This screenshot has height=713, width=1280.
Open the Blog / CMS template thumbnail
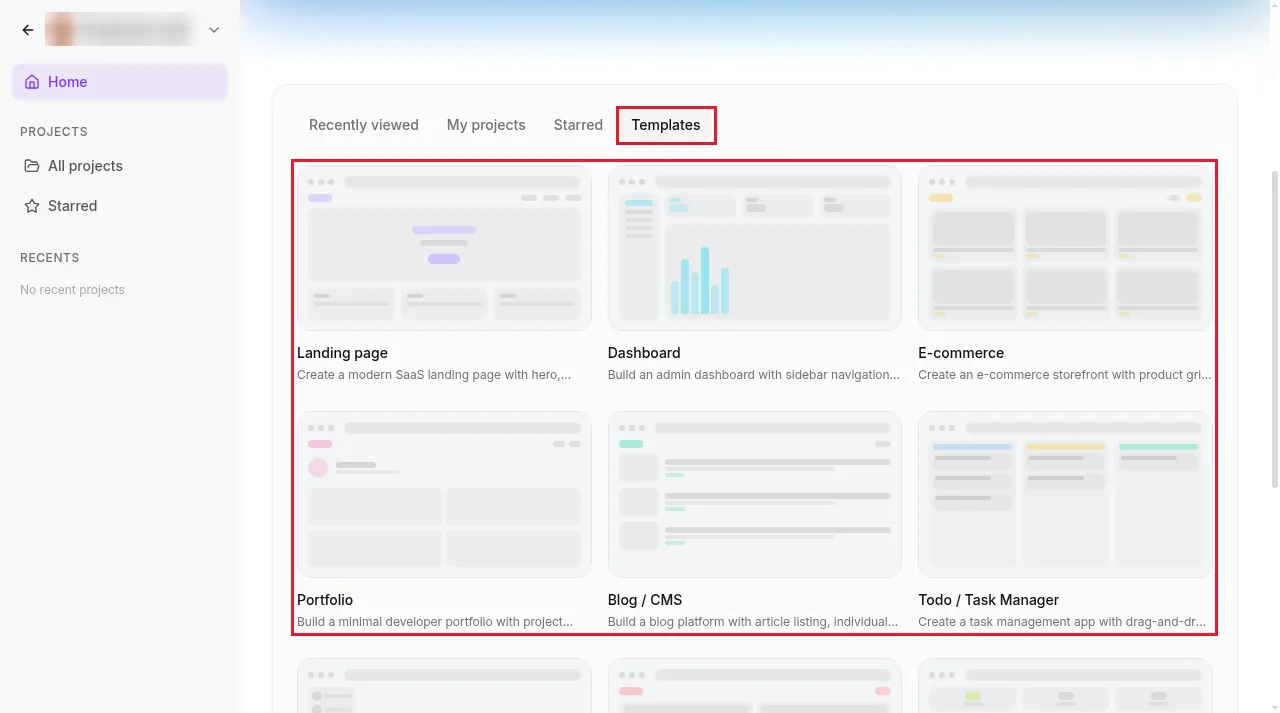(755, 495)
